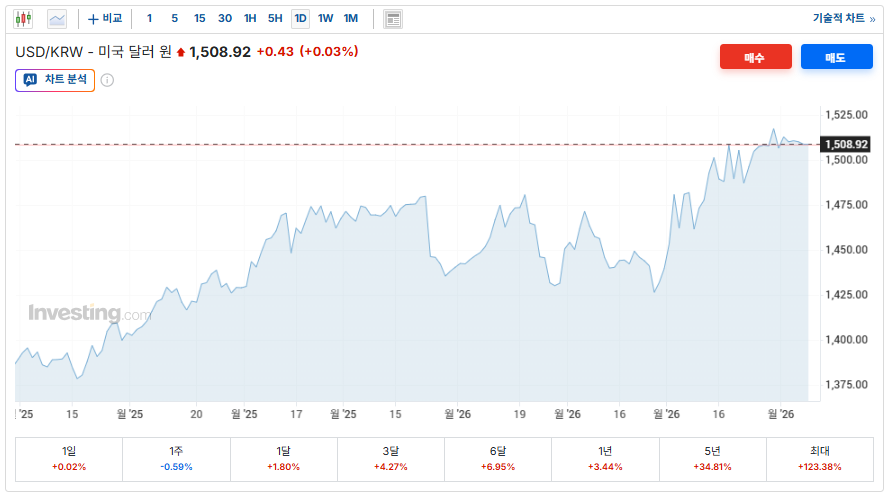Open the 기술적 차트 link
Viewport: 888px width, 498px height.
843,19
